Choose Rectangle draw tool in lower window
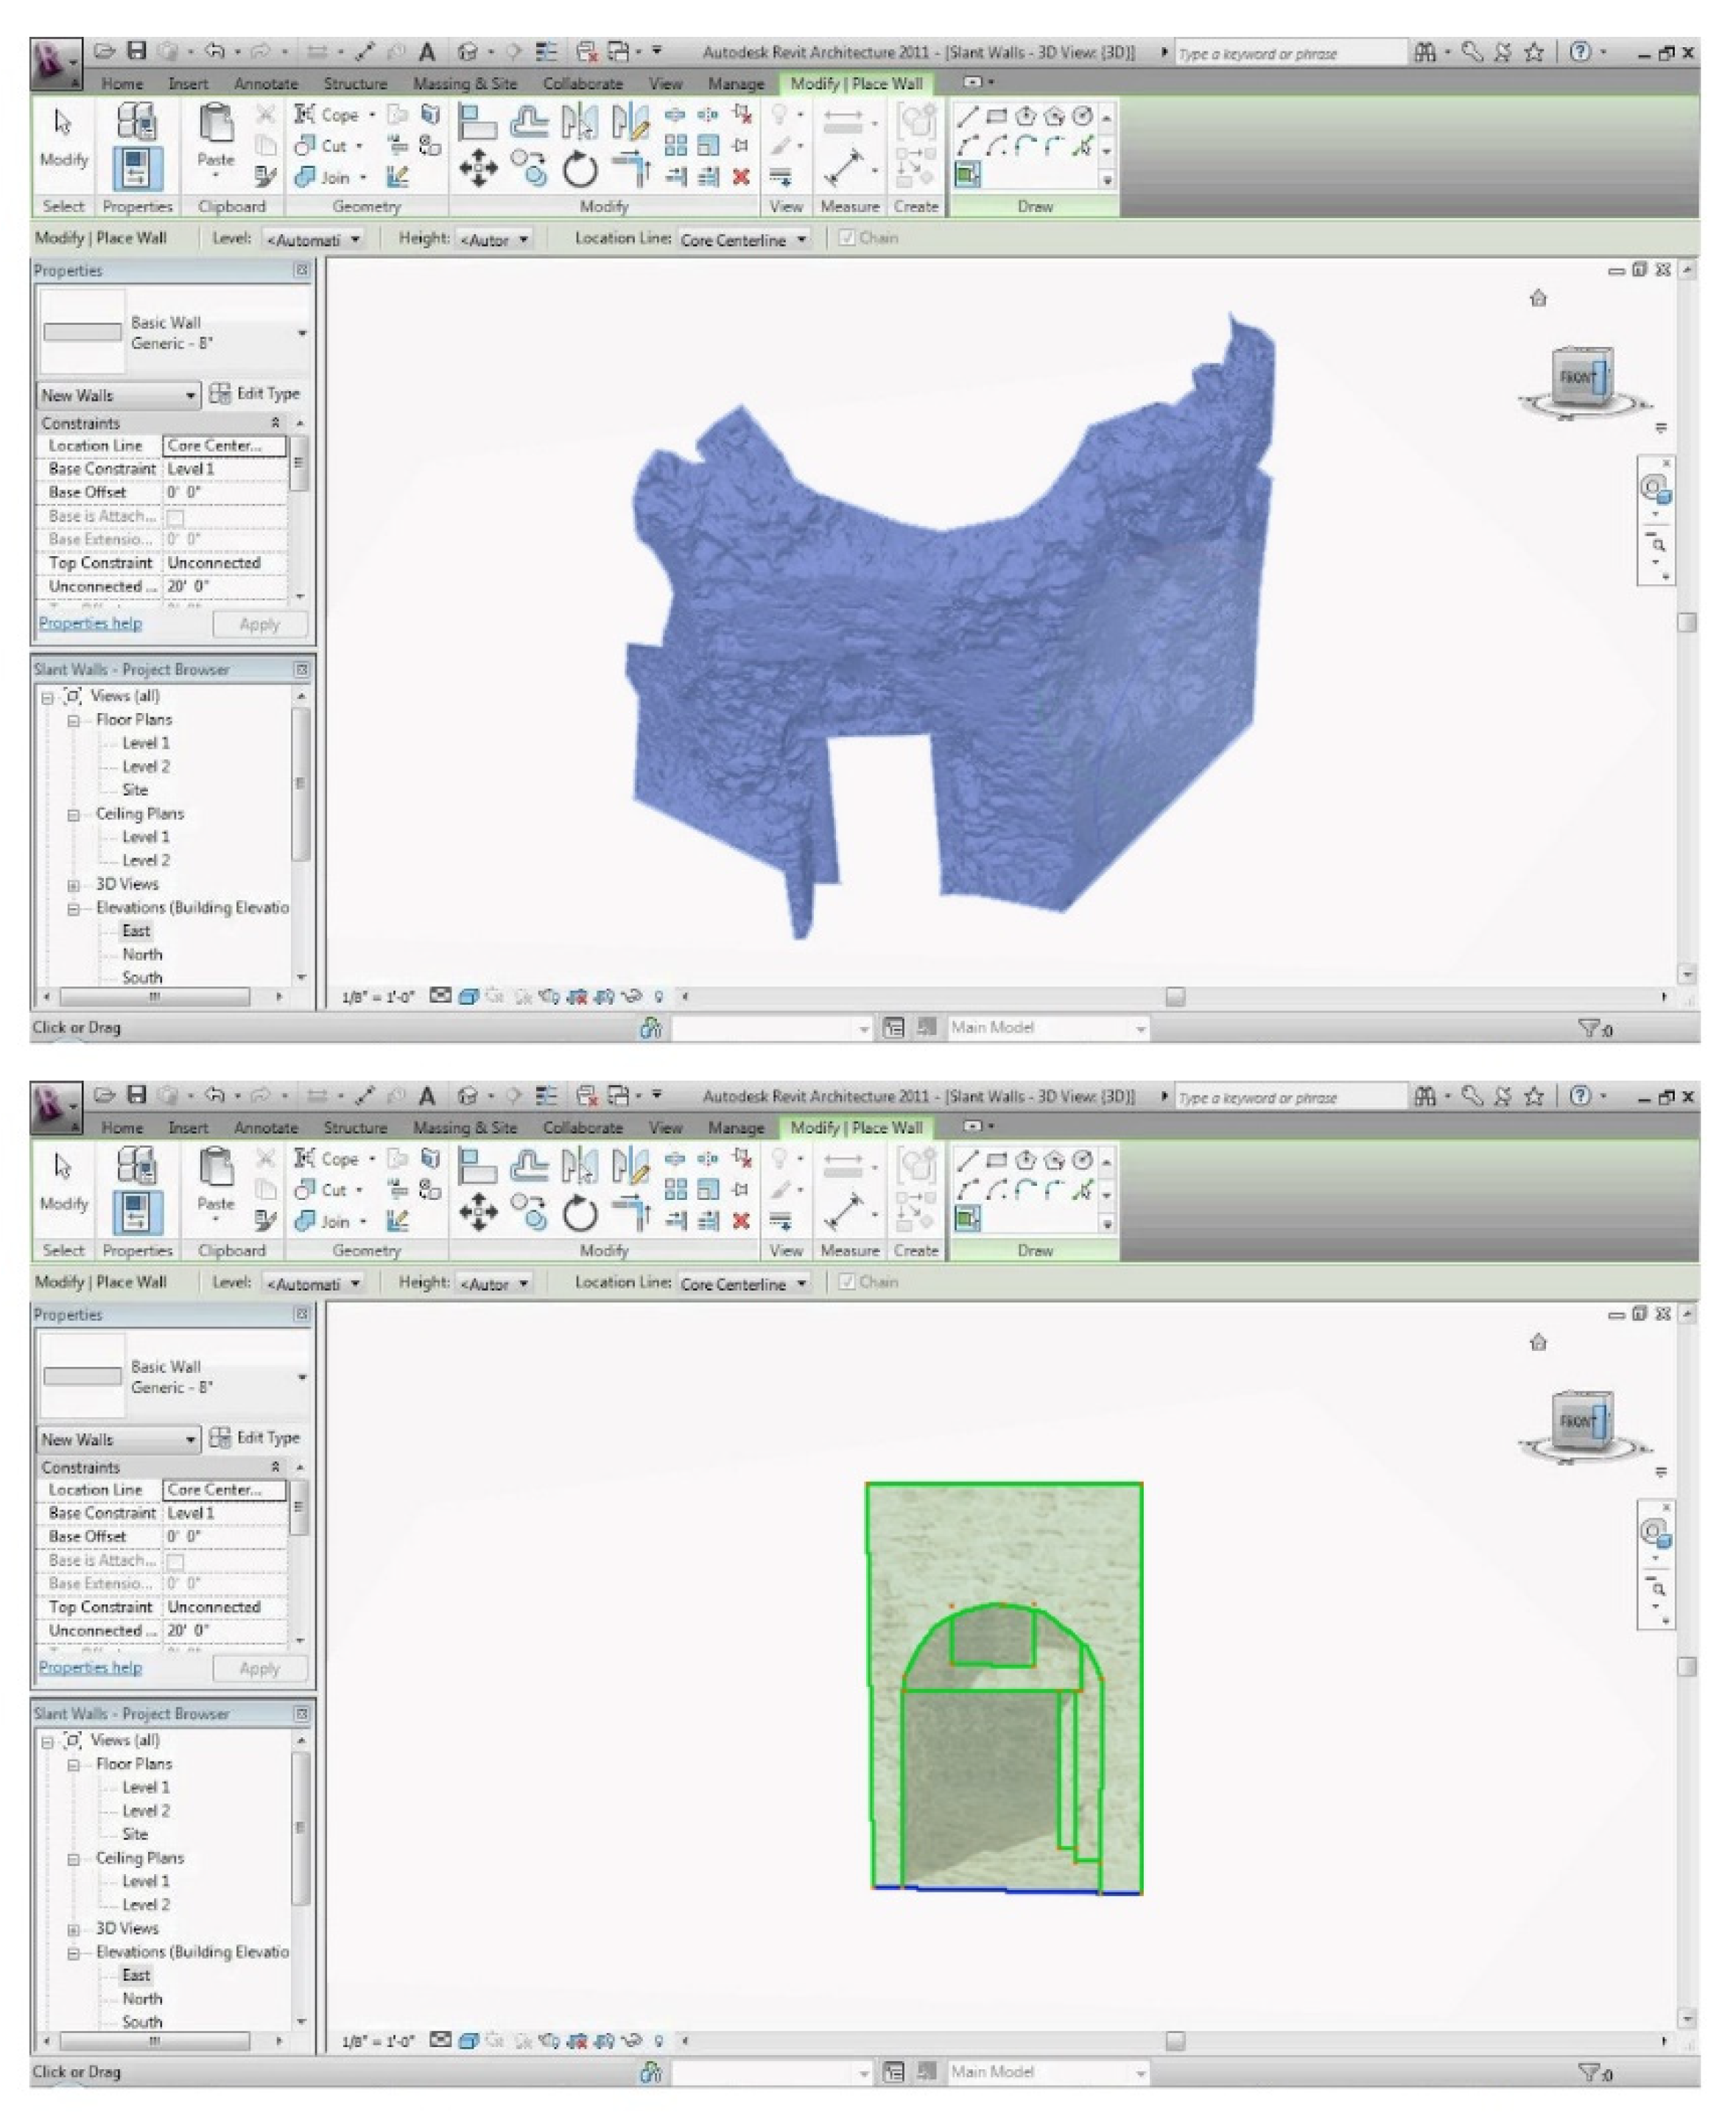 tap(996, 1160)
